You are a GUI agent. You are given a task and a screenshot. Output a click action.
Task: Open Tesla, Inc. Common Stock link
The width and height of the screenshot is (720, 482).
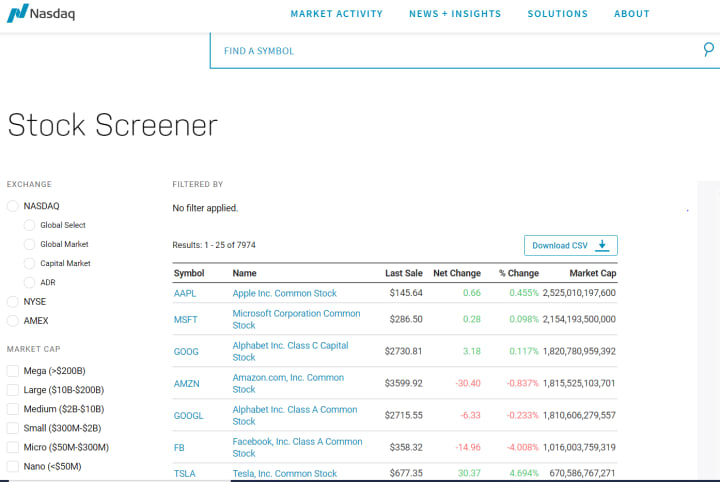pyautogui.click(x=284, y=474)
